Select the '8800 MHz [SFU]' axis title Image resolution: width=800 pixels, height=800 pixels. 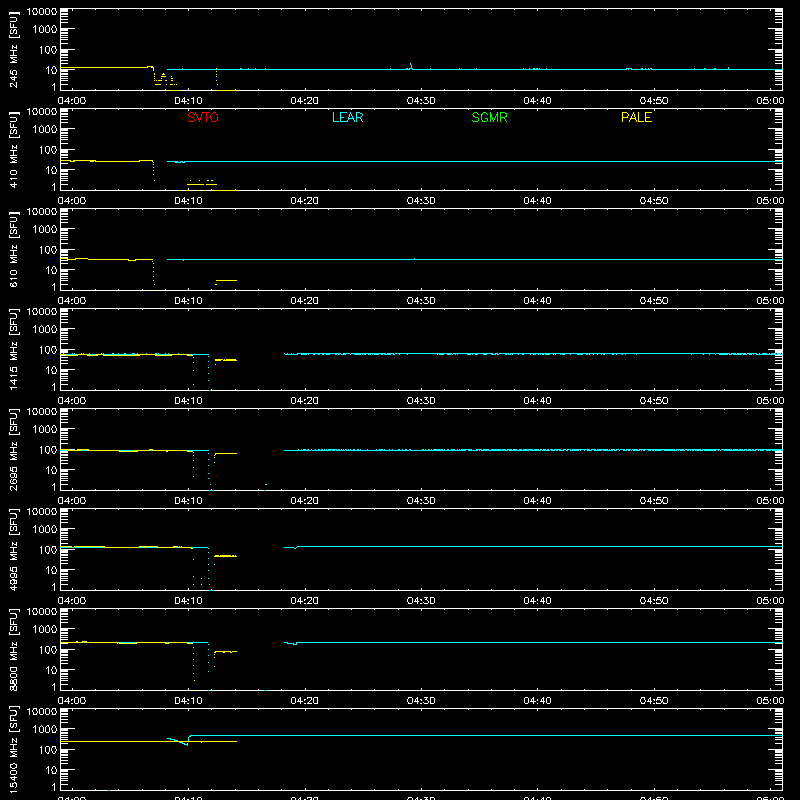(x=14, y=649)
